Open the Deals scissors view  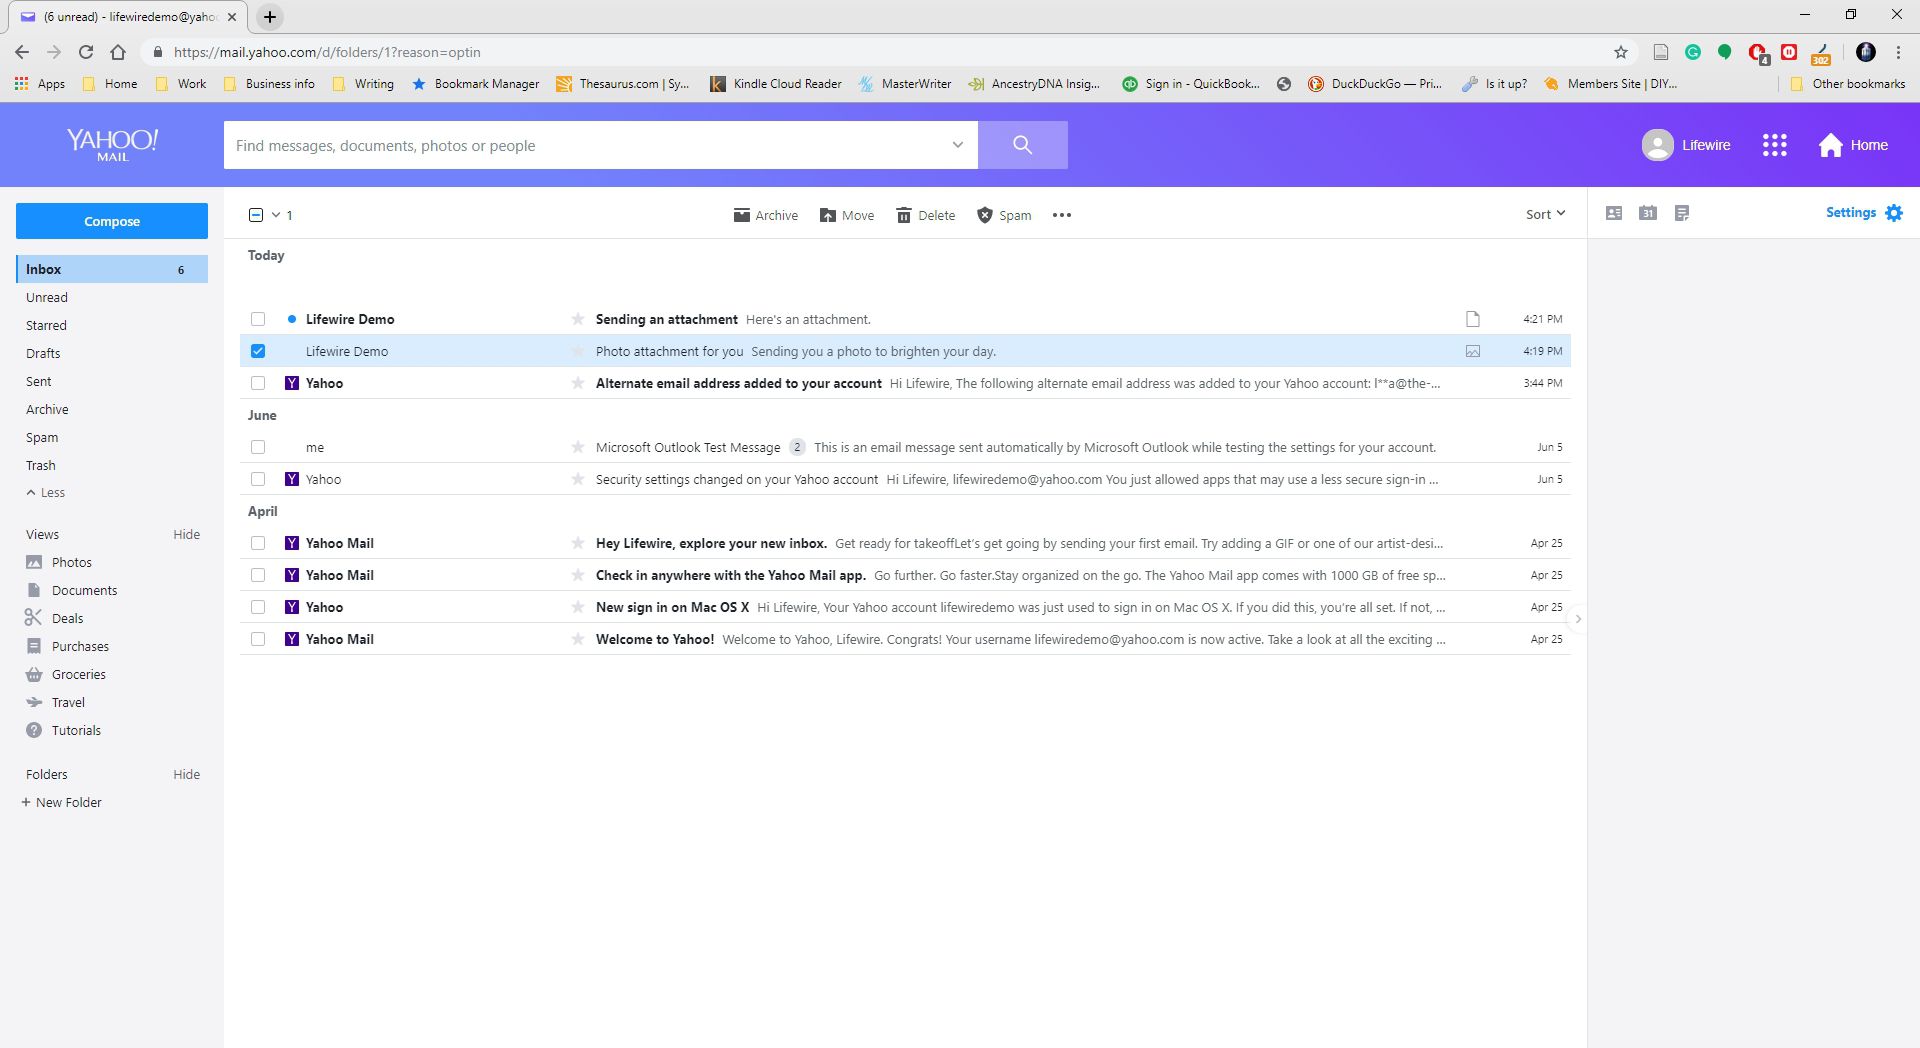[55, 618]
